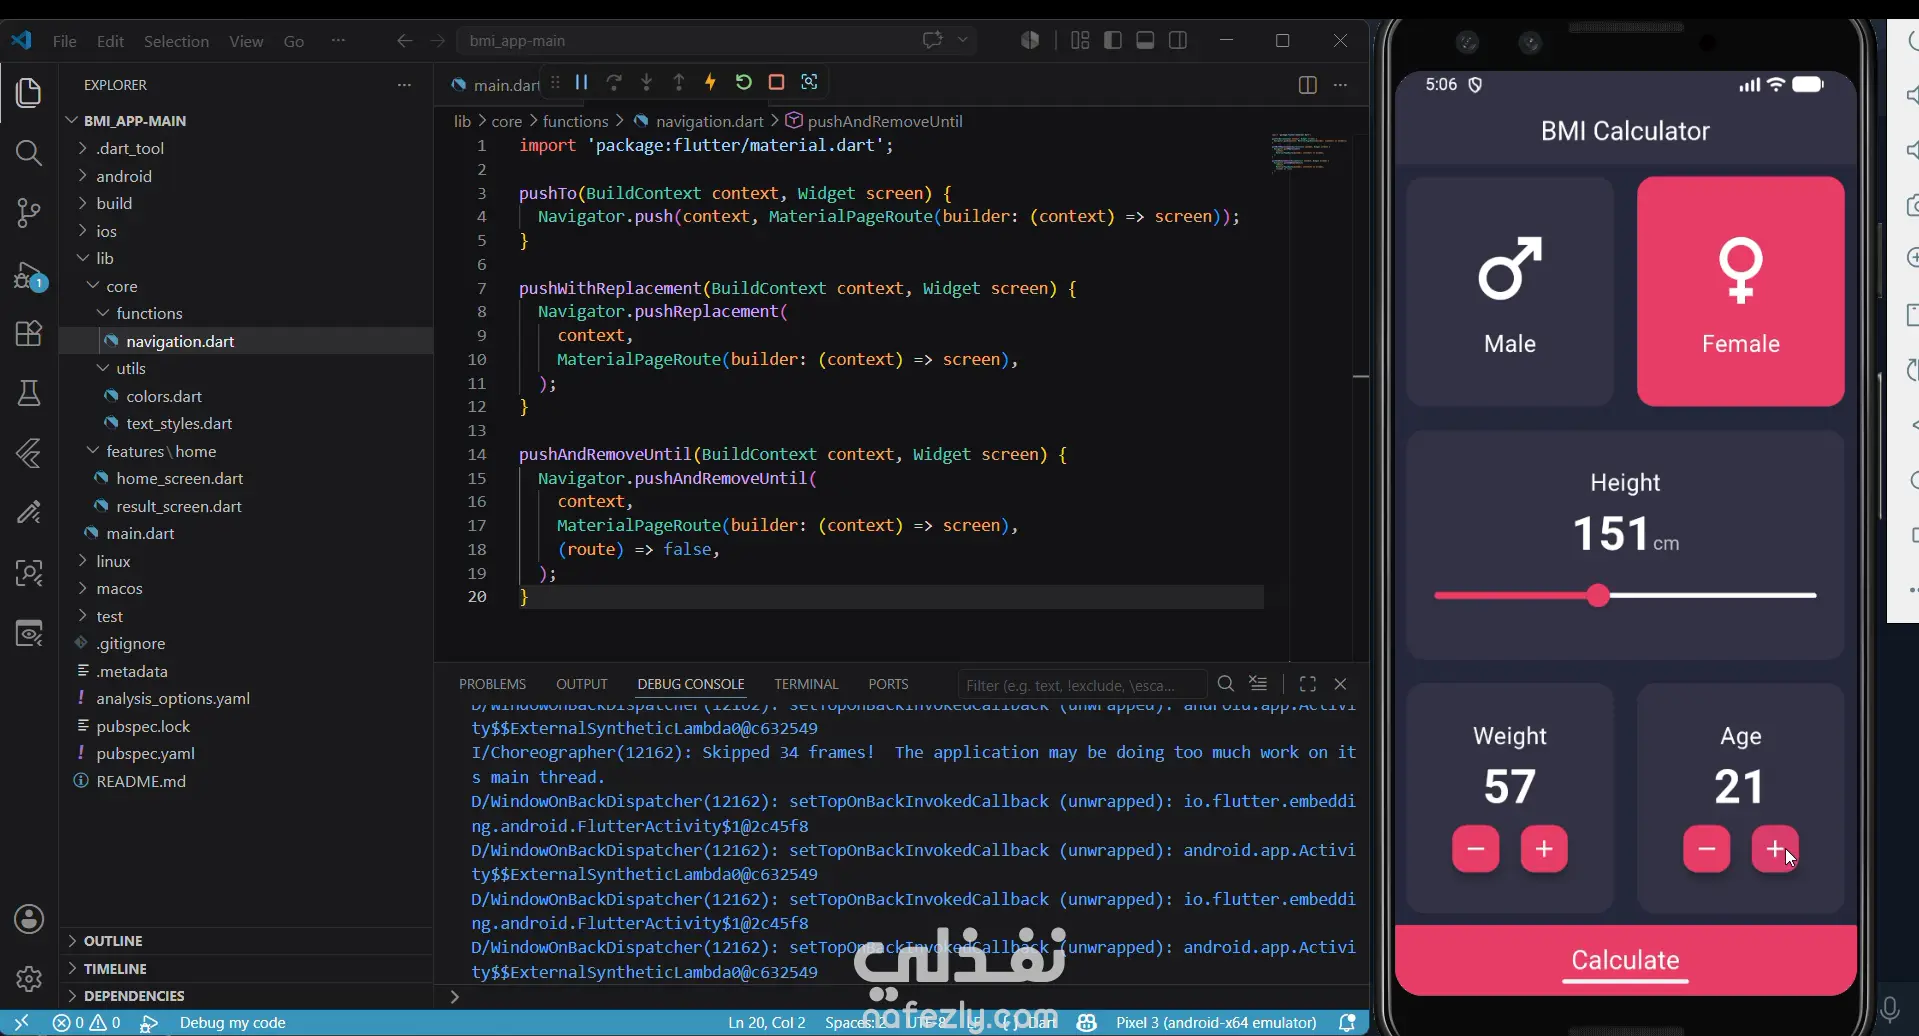The image size is (1919, 1036).
Task: Split the editor to the right
Action: pyautogui.click(x=1307, y=85)
